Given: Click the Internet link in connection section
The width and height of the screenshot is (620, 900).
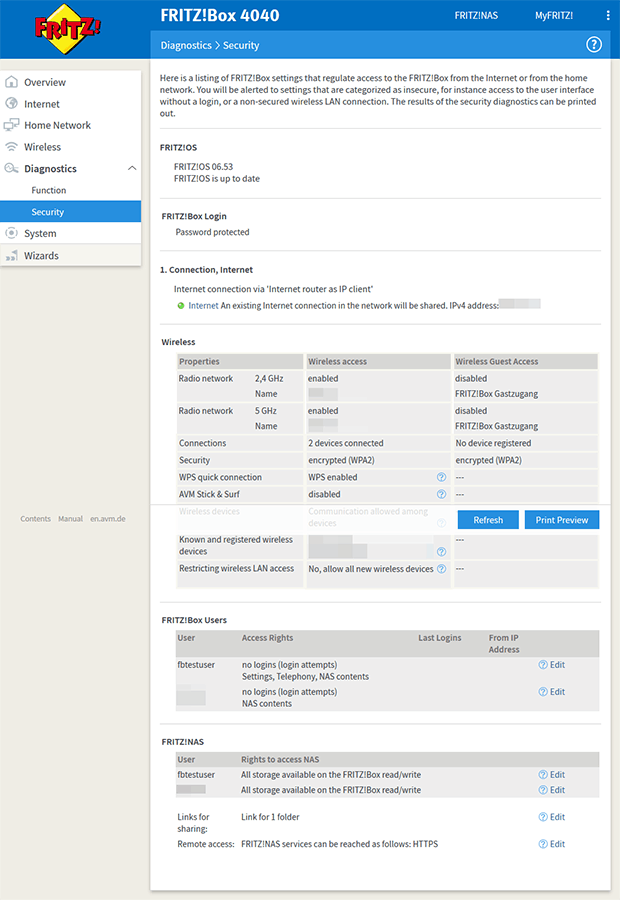Looking at the screenshot, I should (x=203, y=306).
